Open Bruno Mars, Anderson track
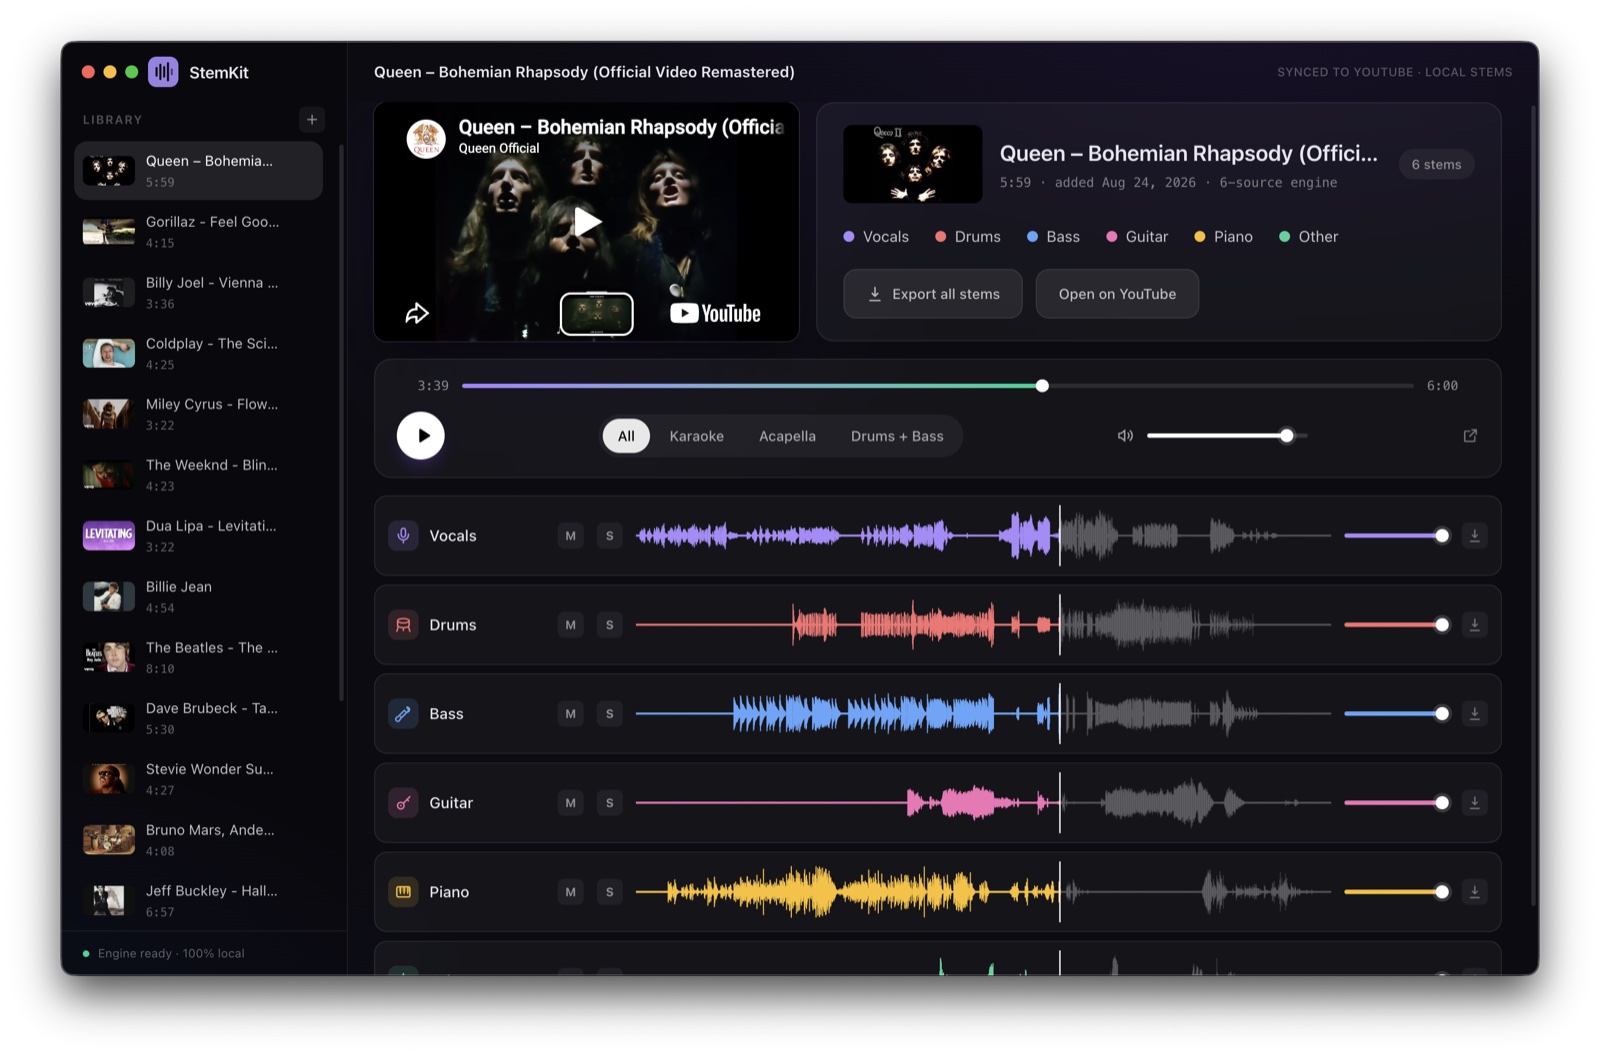The height and width of the screenshot is (1056, 1600). [198, 841]
